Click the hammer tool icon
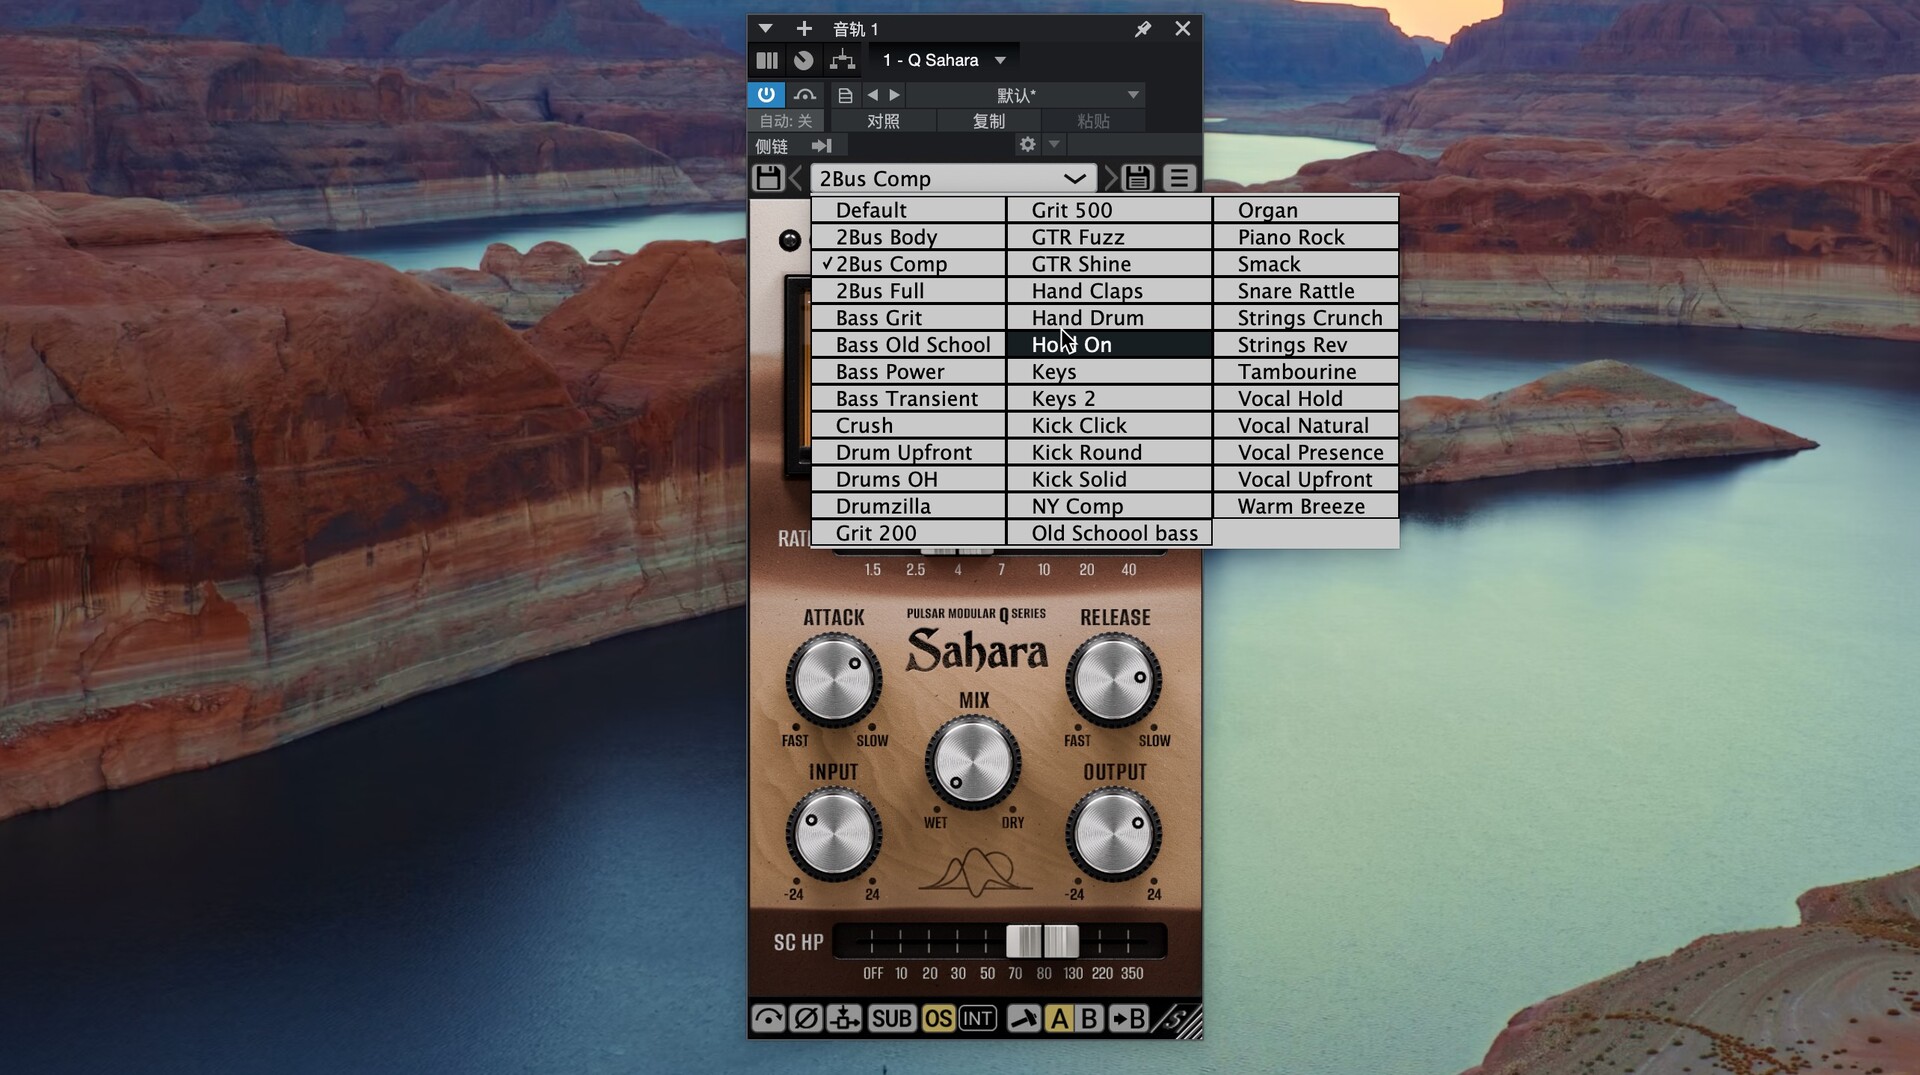This screenshot has height=1075, width=1920. pos(1023,1018)
